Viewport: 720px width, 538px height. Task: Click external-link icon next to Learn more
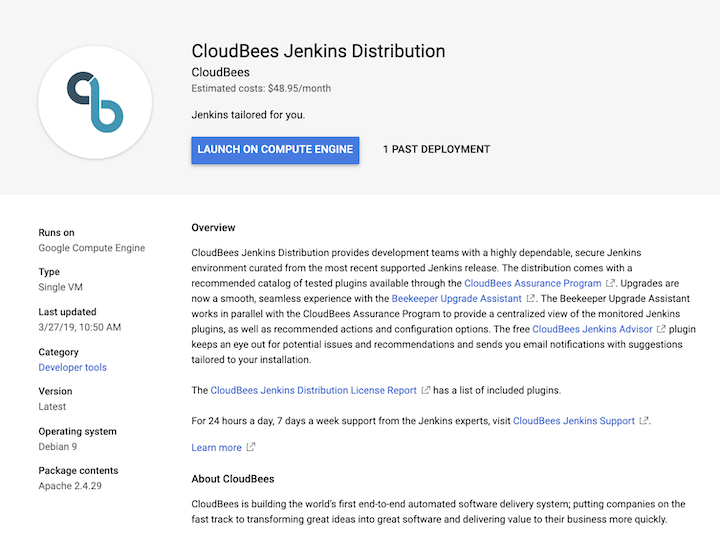251,447
